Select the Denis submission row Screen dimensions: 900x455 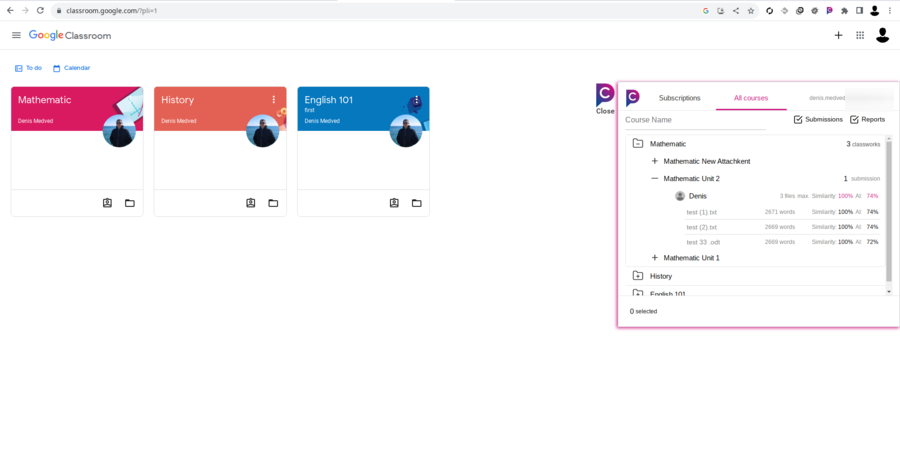(777, 196)
